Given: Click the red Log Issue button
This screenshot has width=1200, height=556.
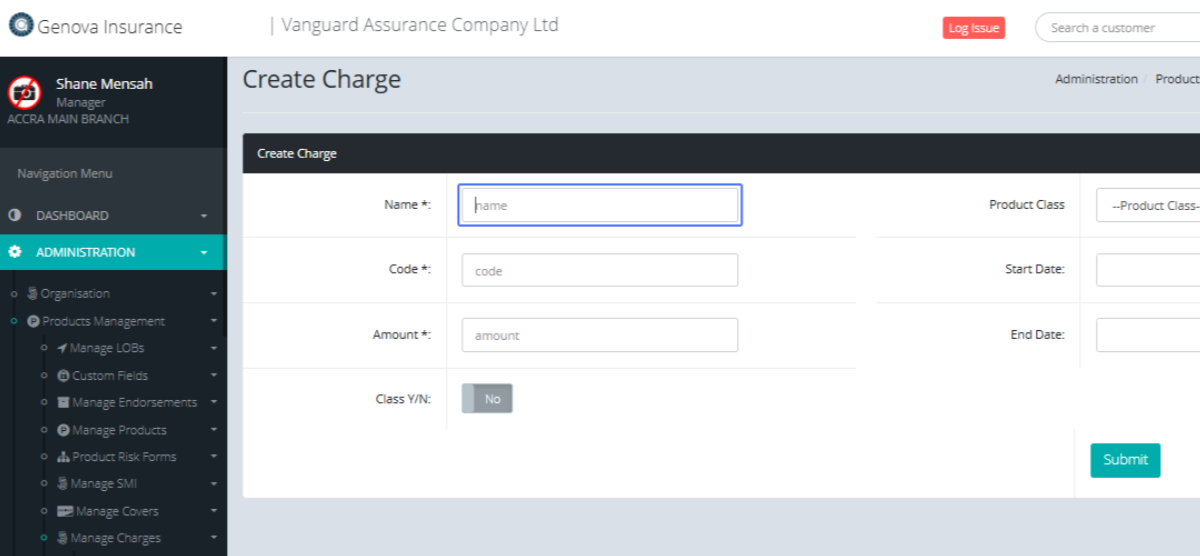Looking at the screenshot, I should [x=973, y=28].
